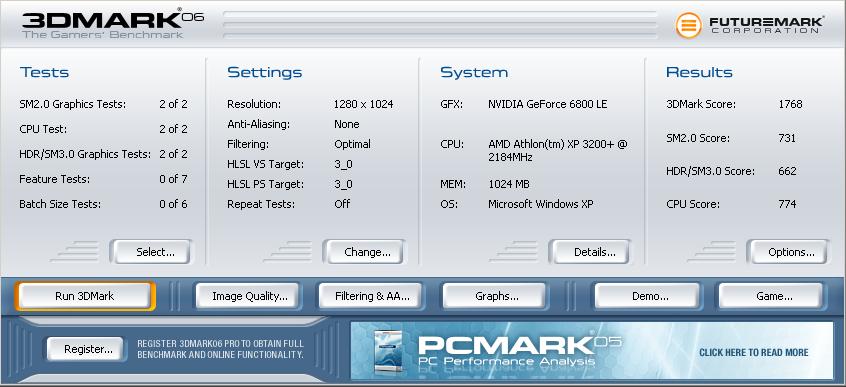Click 'Microsoft Windows XP' OS text
The height and width of the screenshot is (387, 846).
coord(541,204)
